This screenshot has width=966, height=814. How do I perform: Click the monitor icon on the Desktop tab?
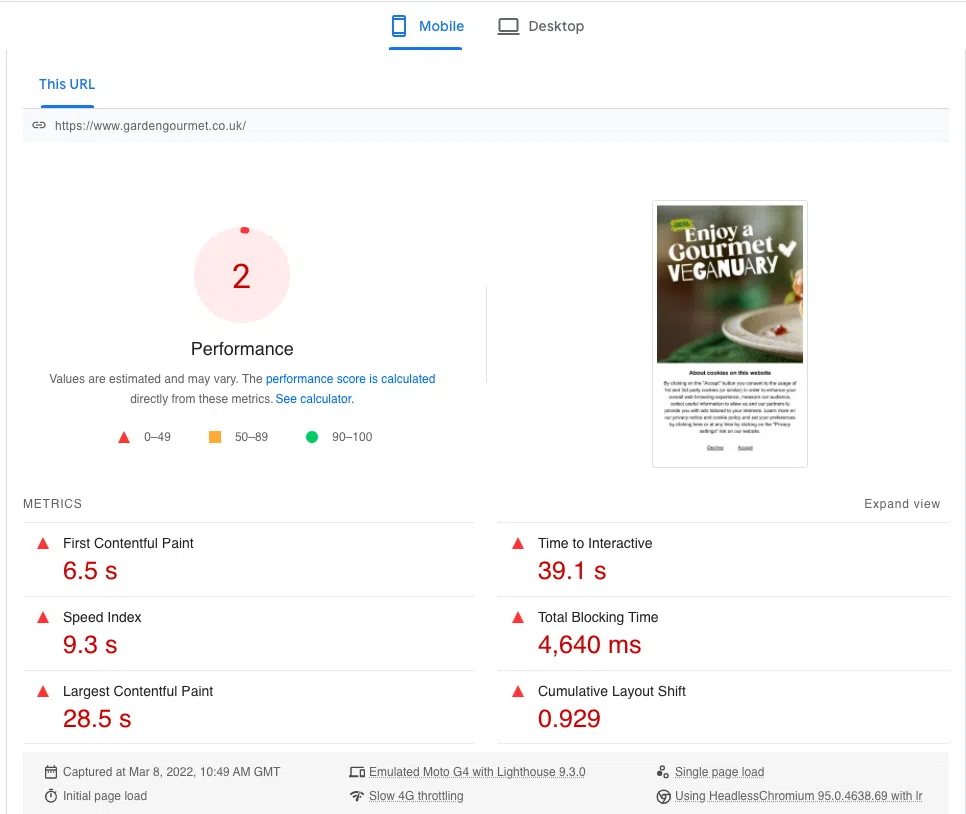[508, 26]
